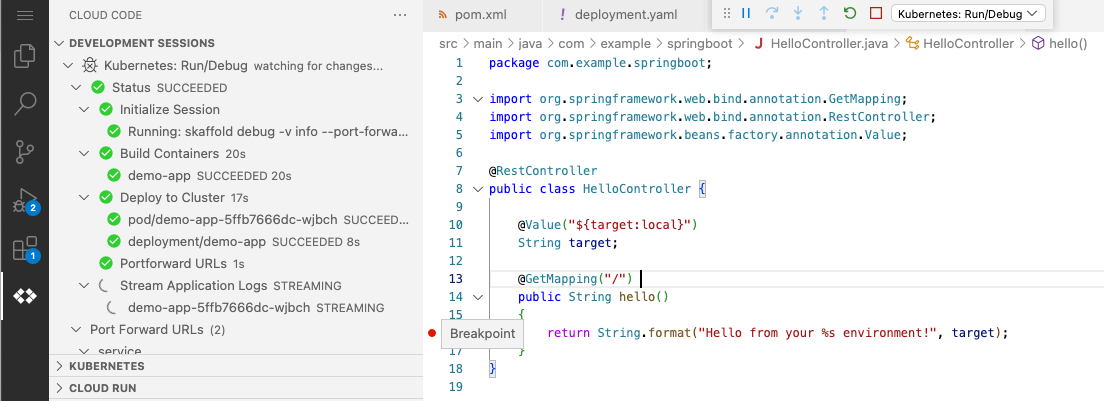The width and height of the screenshot is (1104, 401).
Task: Open the Run and Debug view icon
Action: (x=25, y=199)
